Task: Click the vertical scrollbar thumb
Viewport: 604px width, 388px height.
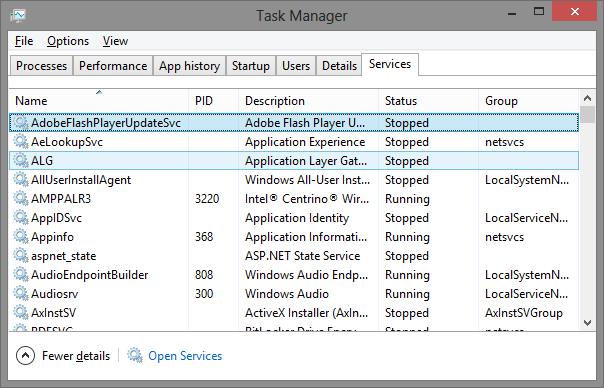Action: coord(587,114)
